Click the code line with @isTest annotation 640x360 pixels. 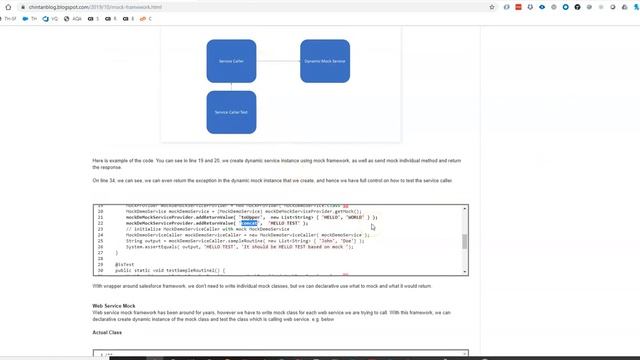(x=124, y=264)
